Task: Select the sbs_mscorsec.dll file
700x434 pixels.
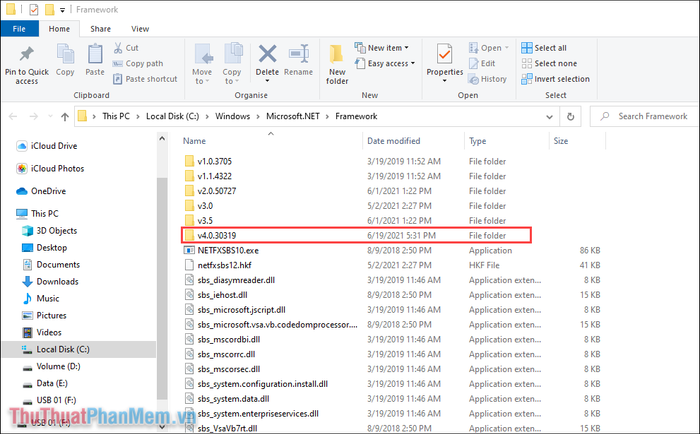Action: 229,369
